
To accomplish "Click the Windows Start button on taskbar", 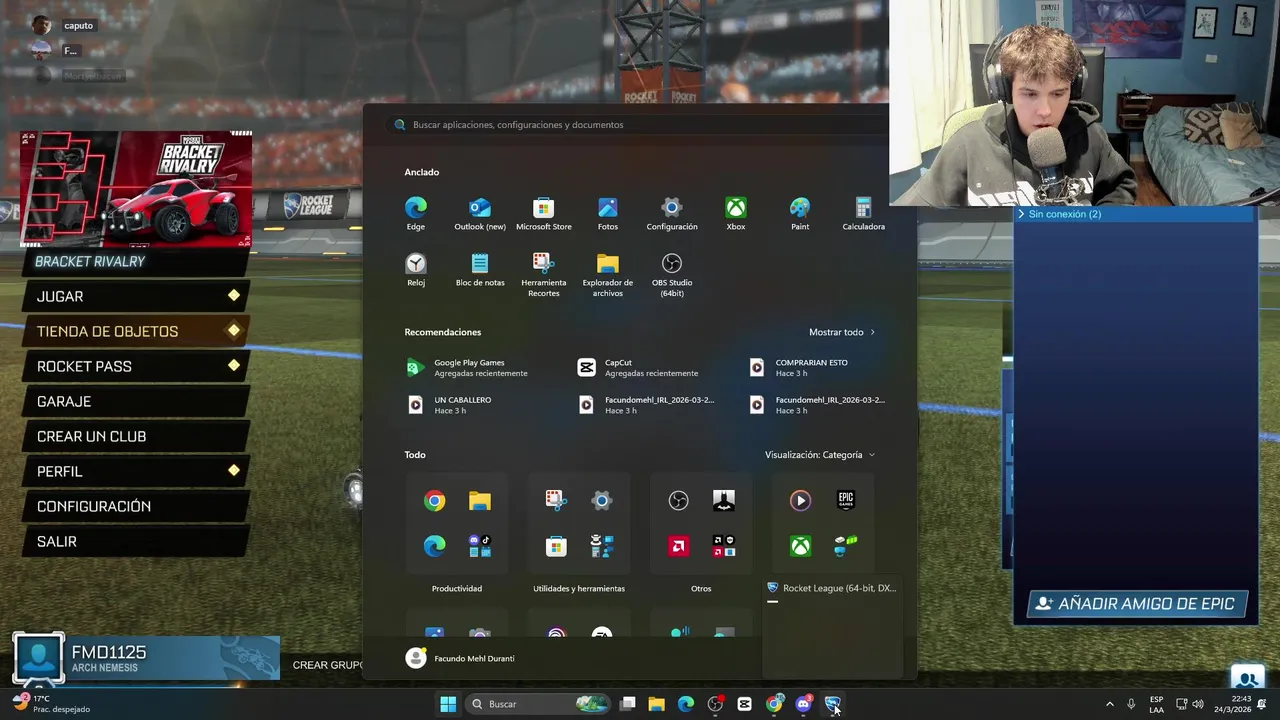I will (448, 704).
